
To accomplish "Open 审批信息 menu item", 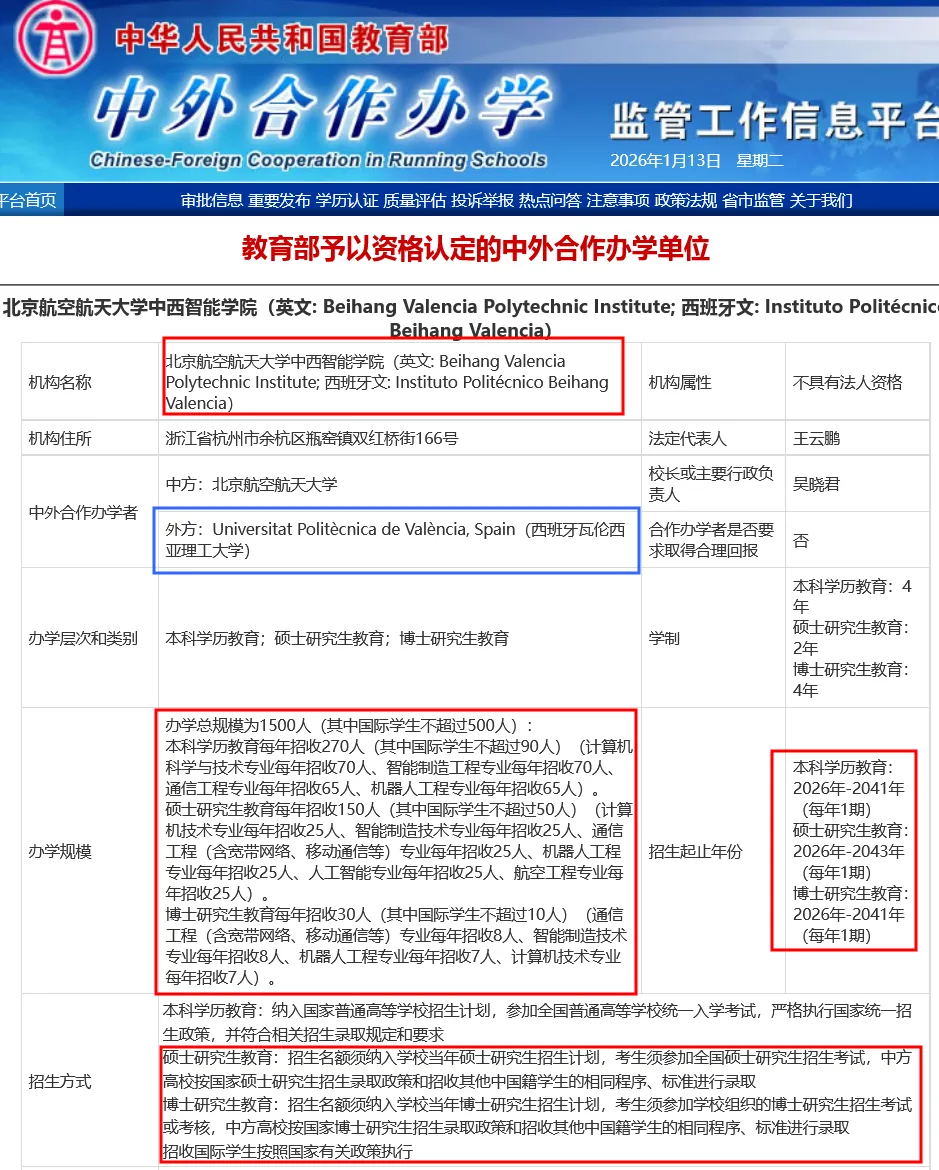I will [x=212, y=200].
